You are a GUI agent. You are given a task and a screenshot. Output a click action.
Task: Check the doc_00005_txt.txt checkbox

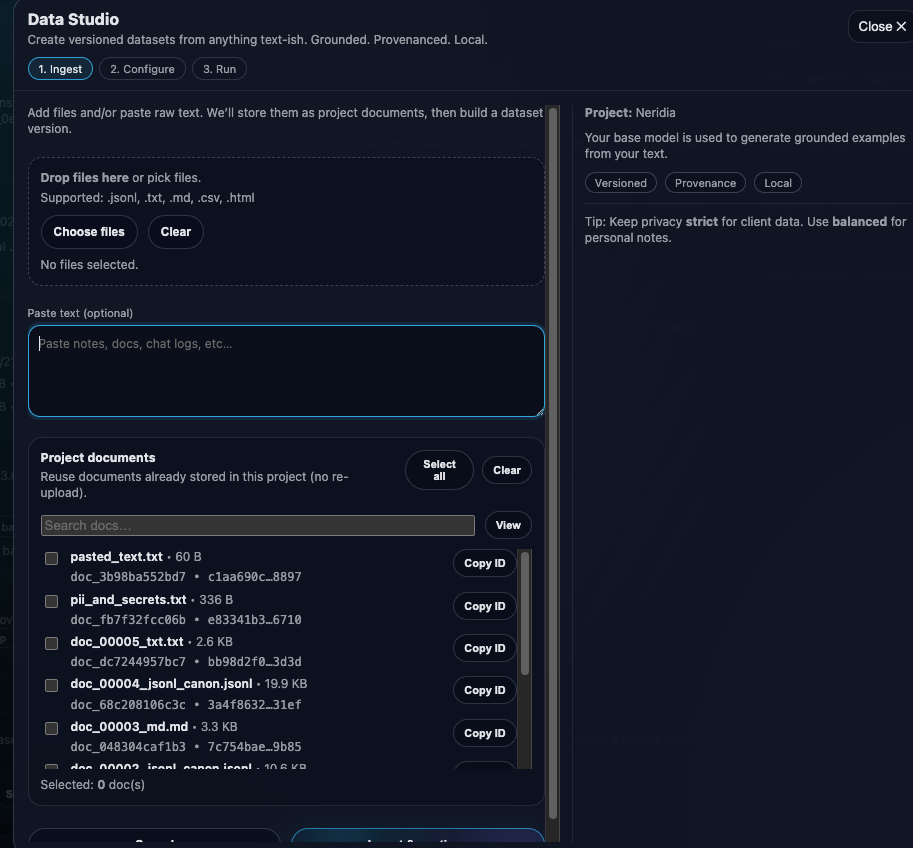click(51, 643)
